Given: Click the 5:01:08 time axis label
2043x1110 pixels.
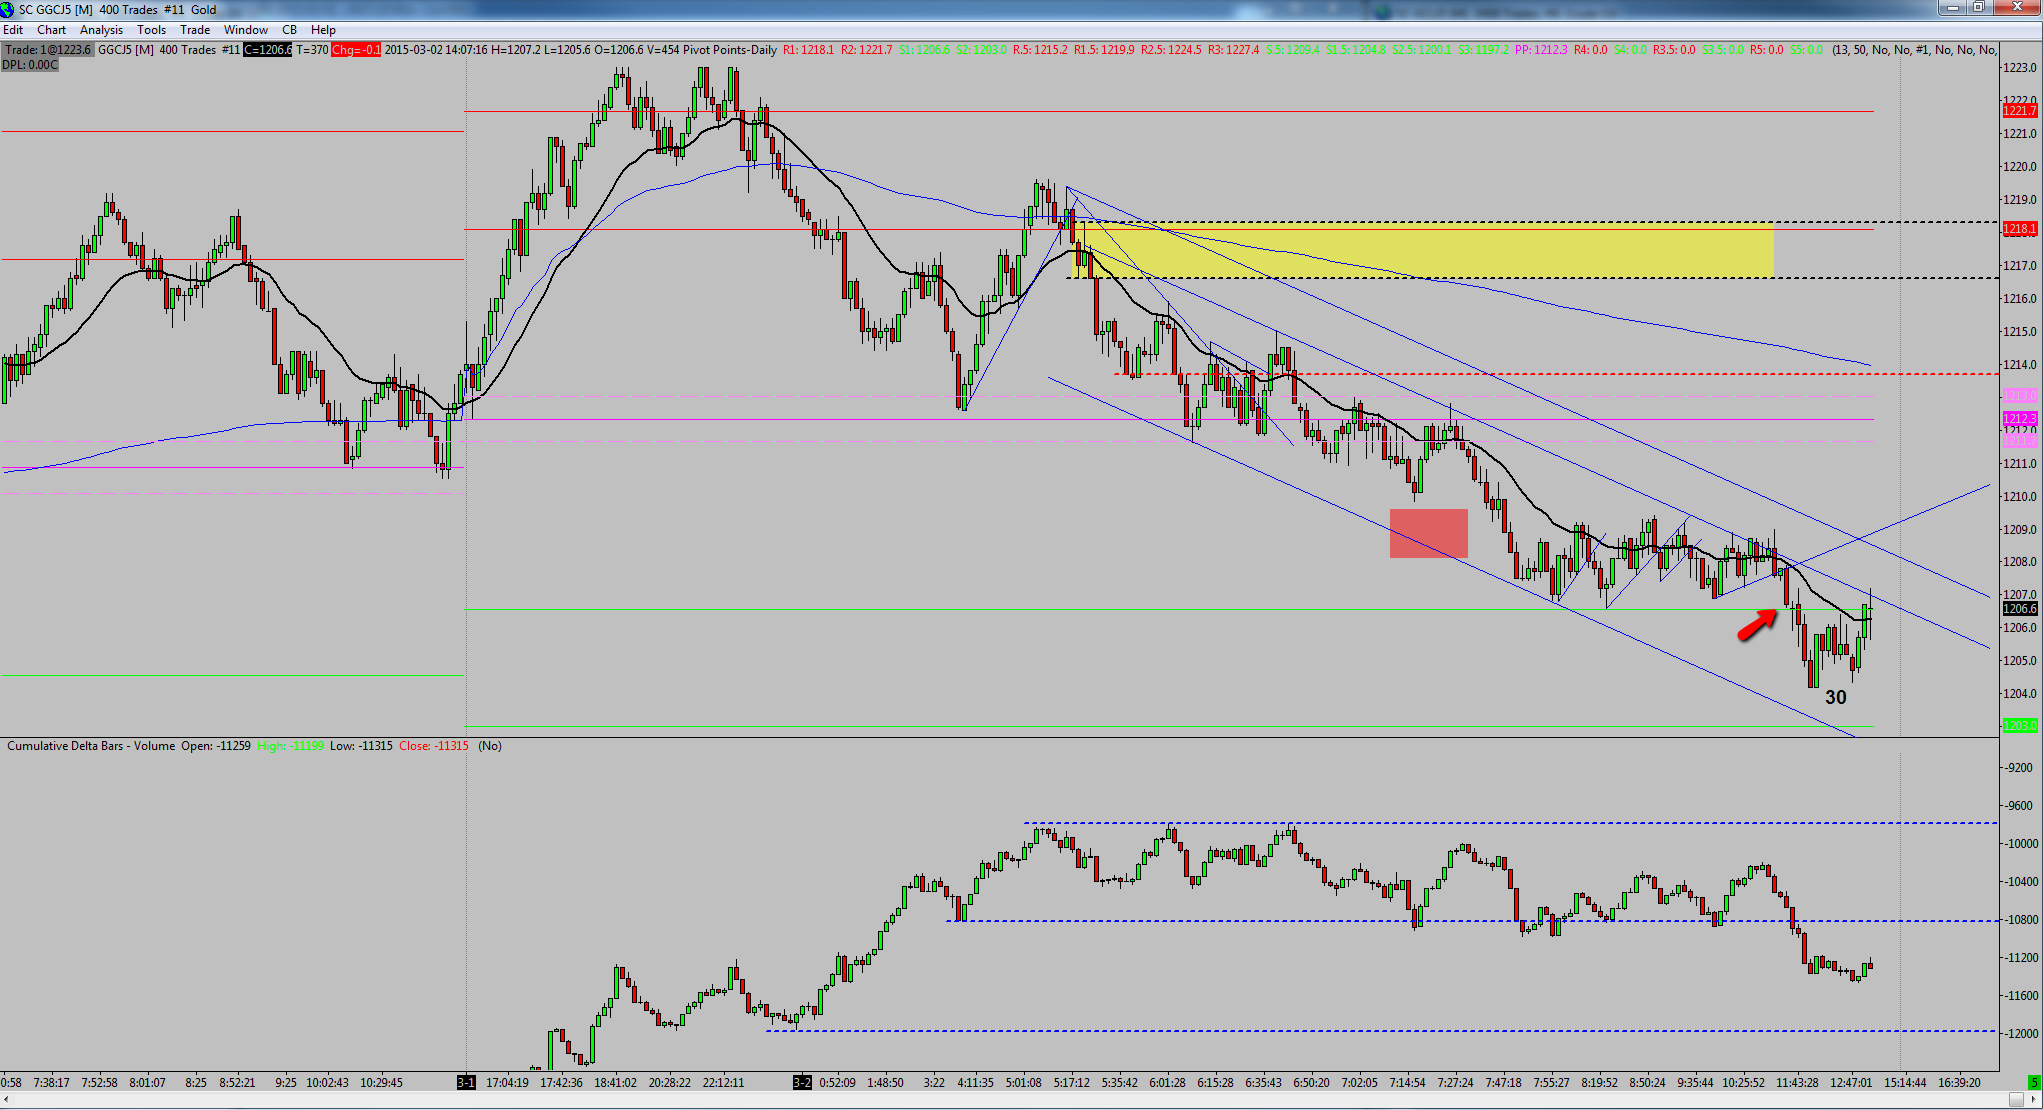Looking at the screenshot, I should (1023, 1082).
